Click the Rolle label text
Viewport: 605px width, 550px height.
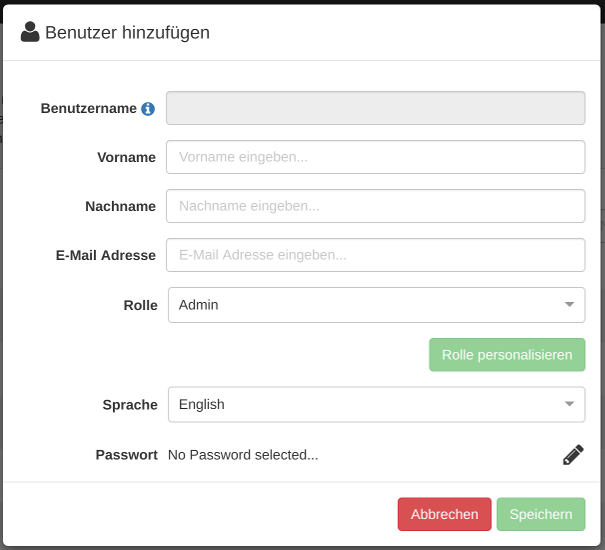[x=140, y=305]
